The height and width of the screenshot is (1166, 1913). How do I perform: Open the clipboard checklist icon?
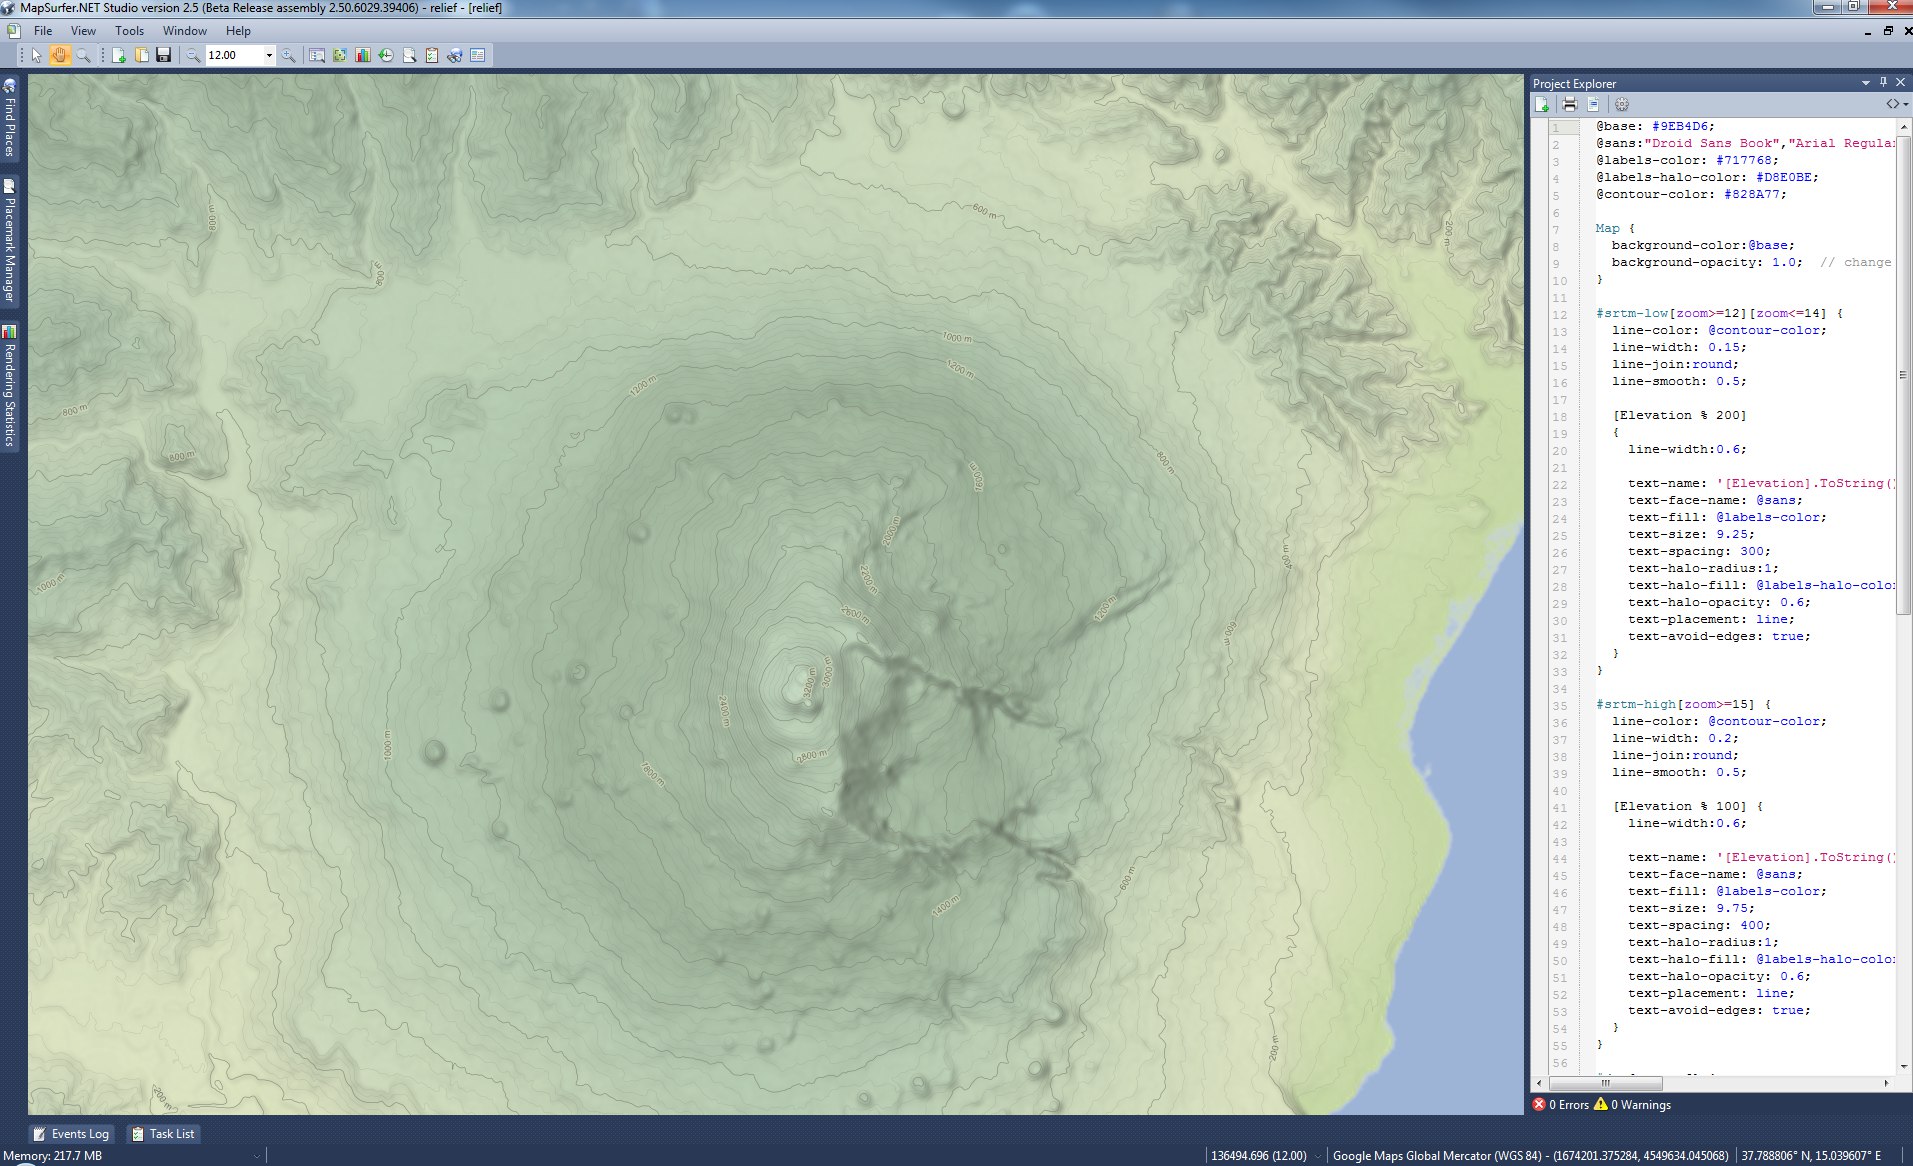(432, 56)
